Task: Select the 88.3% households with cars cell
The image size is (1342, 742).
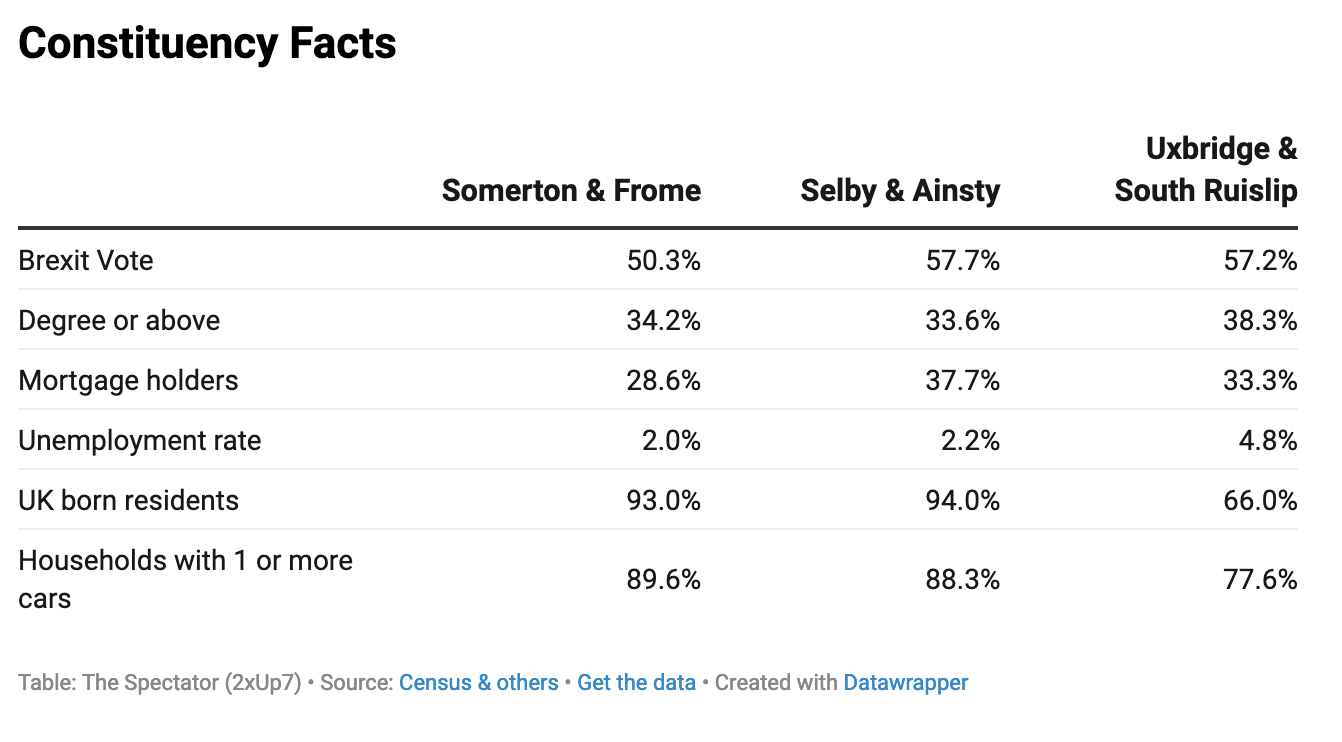Action: pyautogui.click(x=963, y=580)
